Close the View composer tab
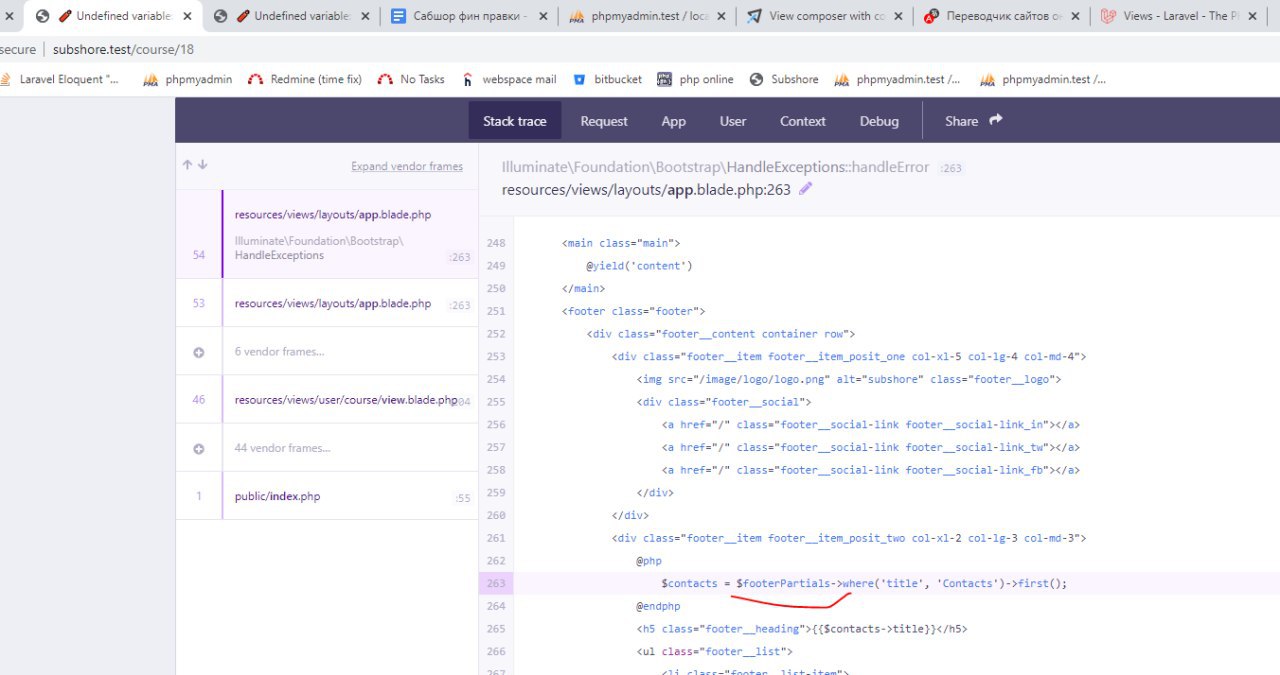This screenshot has height=675, width=1280. [x=900, y=16]
